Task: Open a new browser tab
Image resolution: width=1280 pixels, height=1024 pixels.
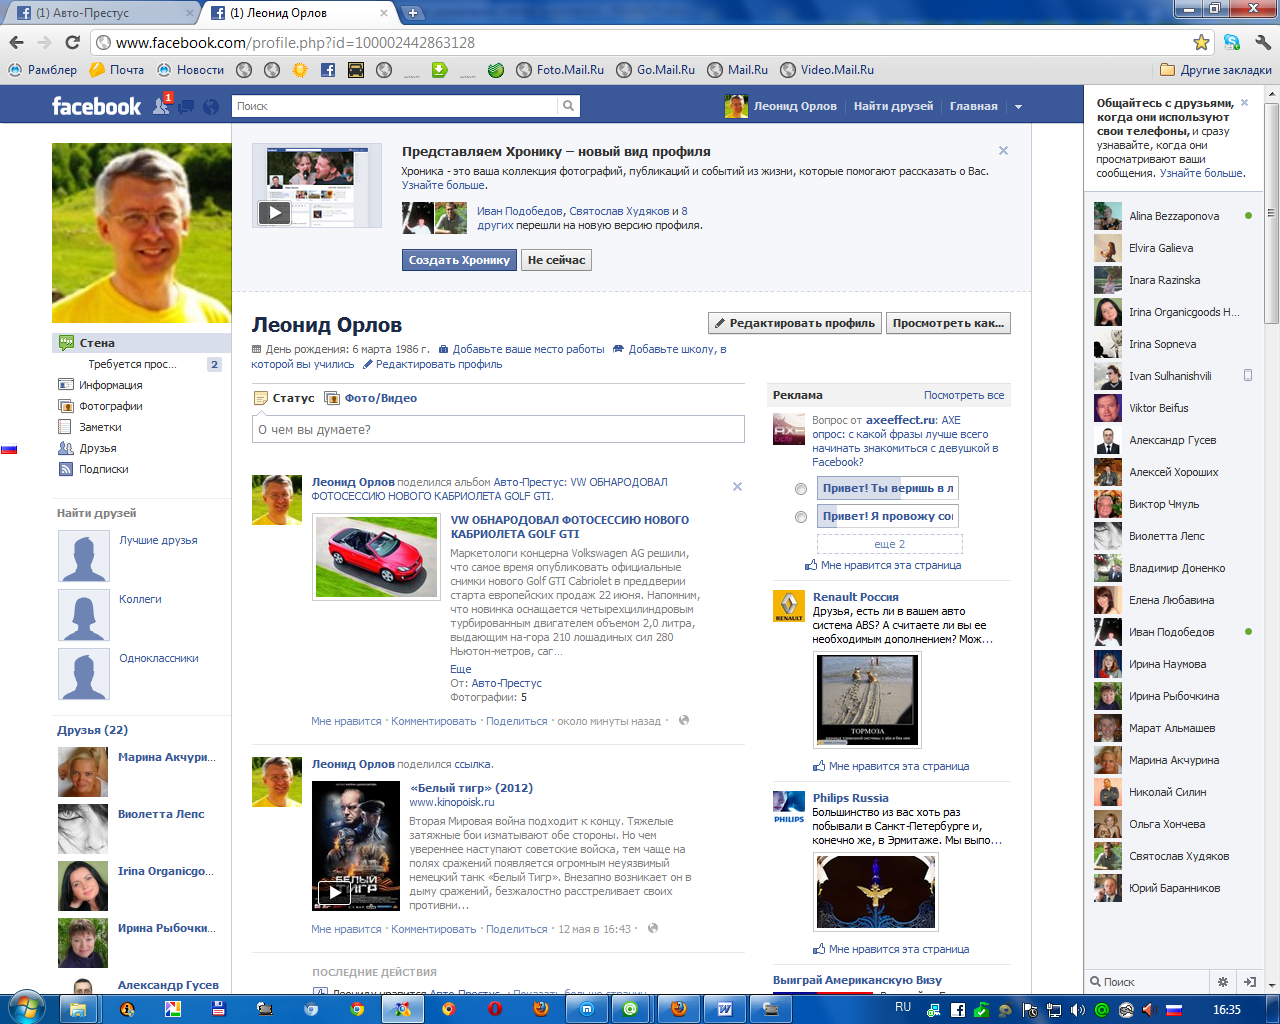Action: pyautogui.click(x=413, y=13)
